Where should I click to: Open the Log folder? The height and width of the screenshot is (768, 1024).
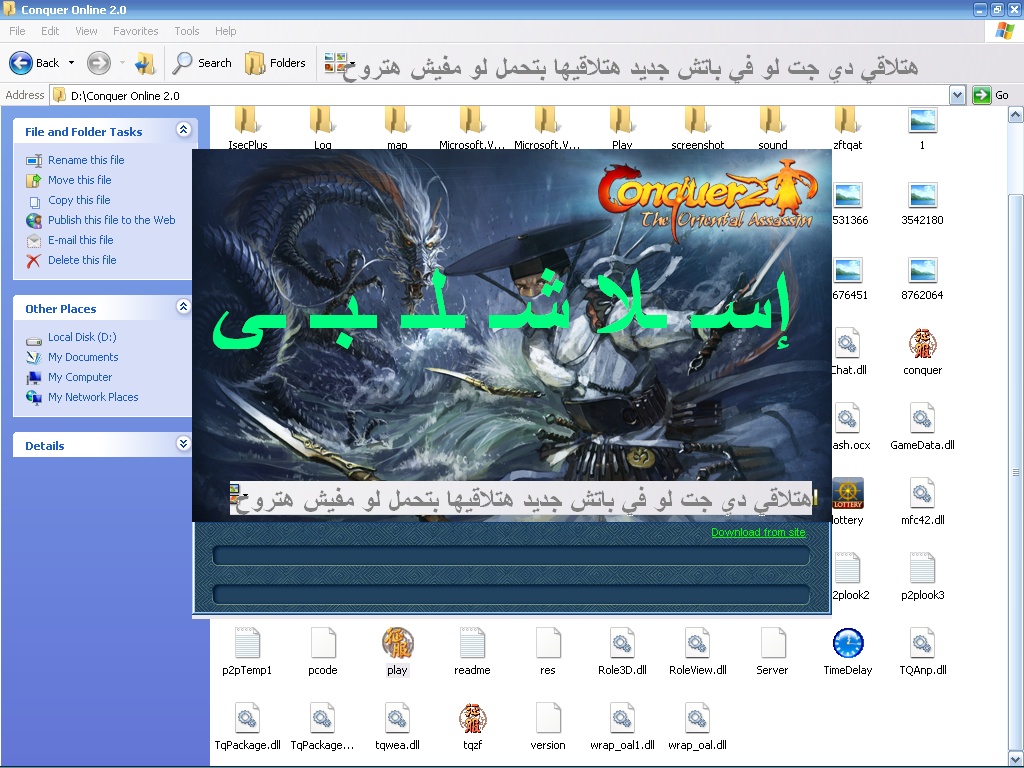[323, 127]
